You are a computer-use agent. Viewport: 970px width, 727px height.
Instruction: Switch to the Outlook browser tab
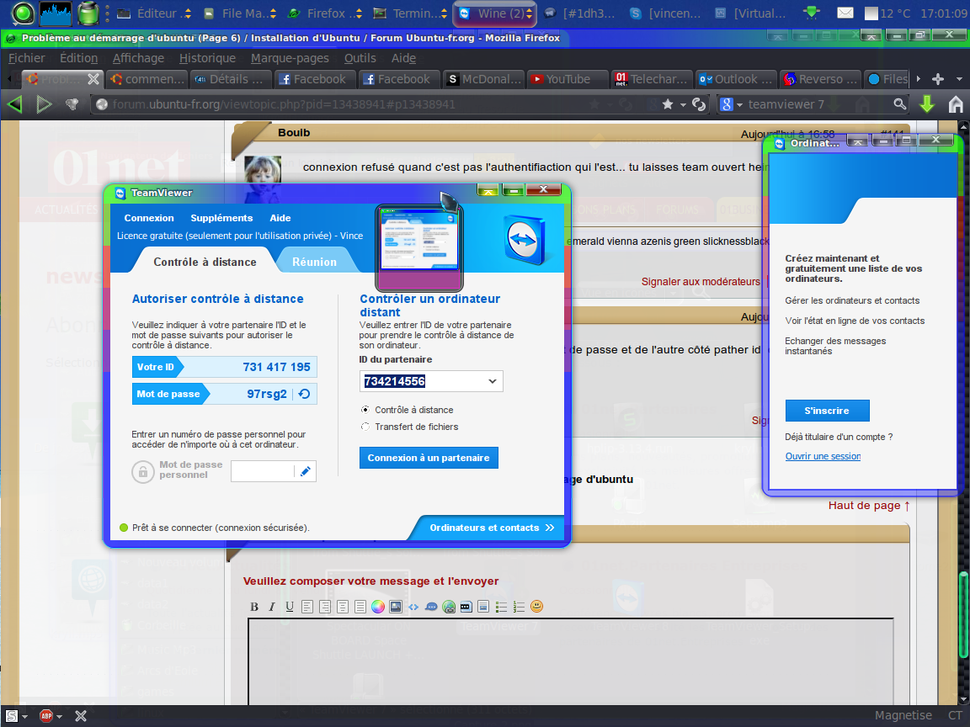(735, 79)
